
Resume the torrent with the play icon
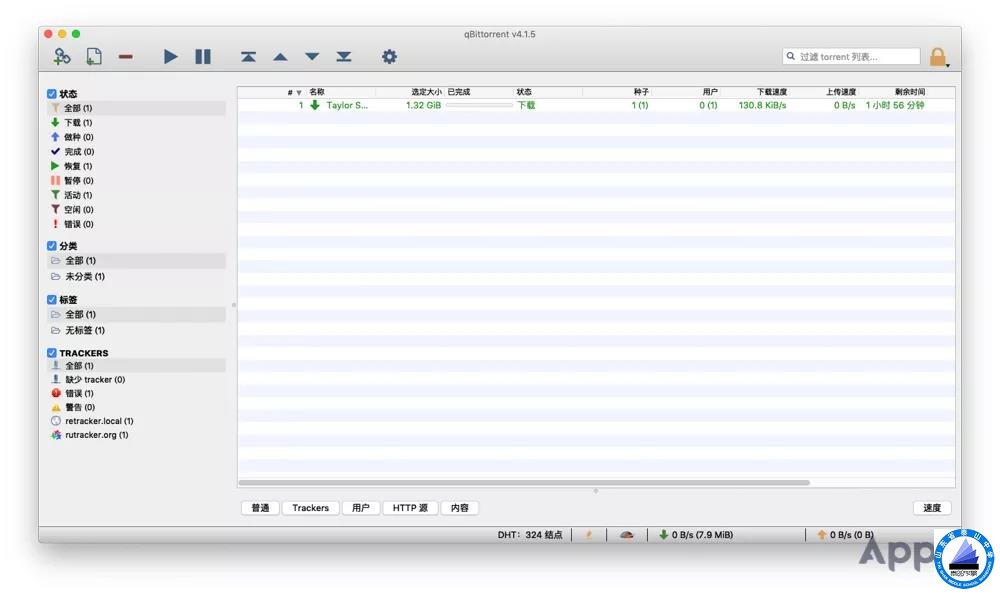(x=171, y=57)
